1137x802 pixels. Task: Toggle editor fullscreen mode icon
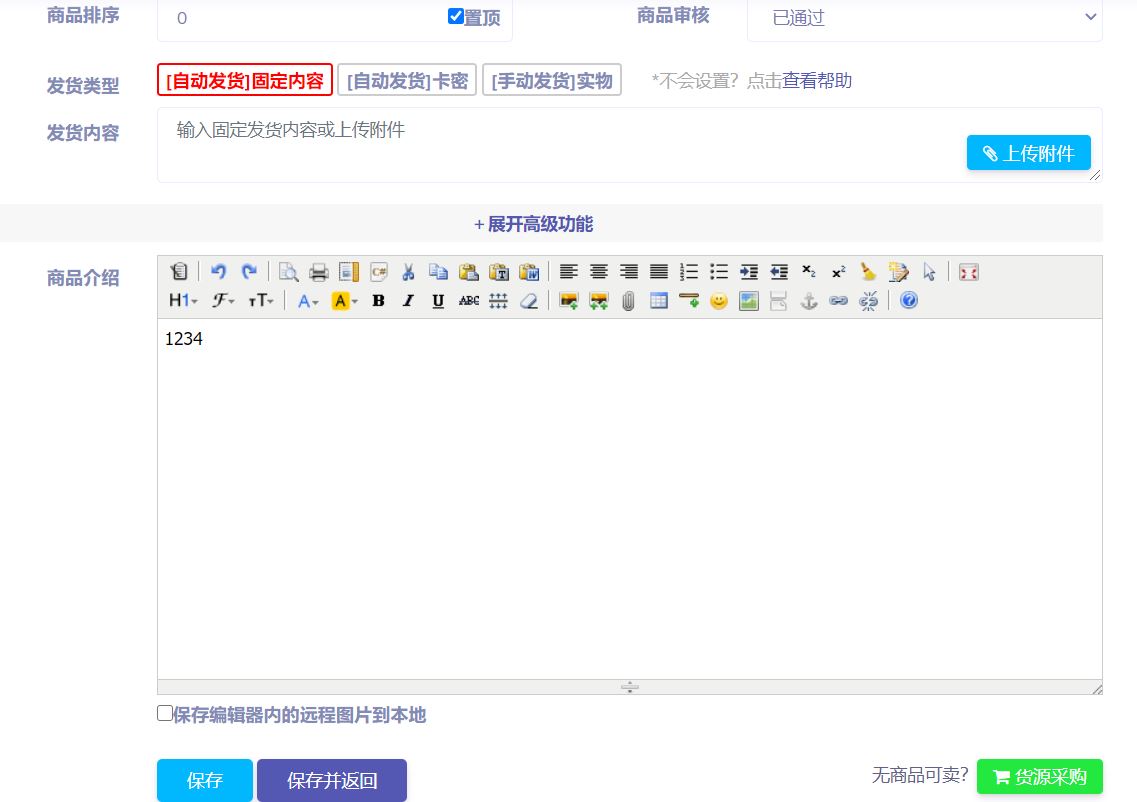[969, 272]
